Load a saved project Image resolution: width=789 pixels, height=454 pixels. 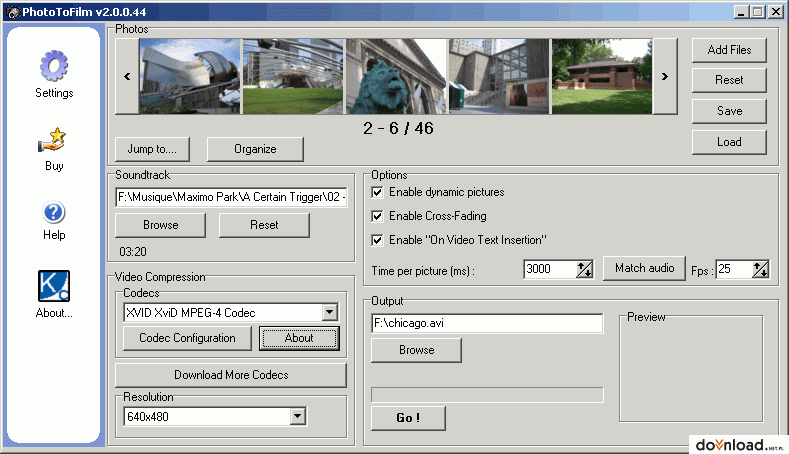click(x=729, y=142)
